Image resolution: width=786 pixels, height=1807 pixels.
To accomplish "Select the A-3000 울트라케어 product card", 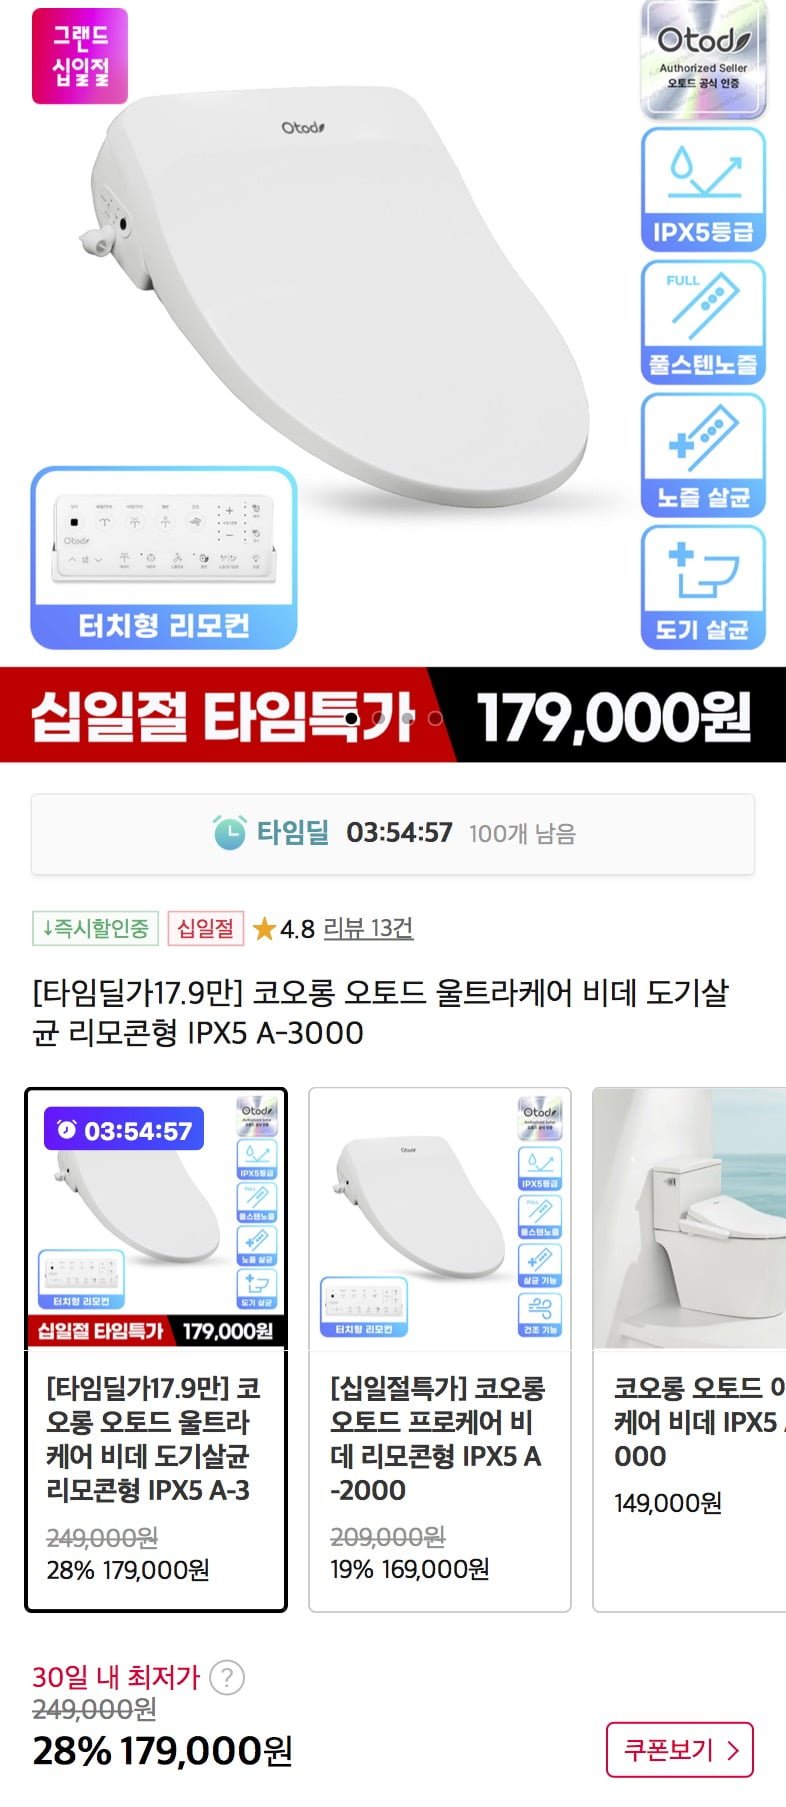I will coord(156,1350).
